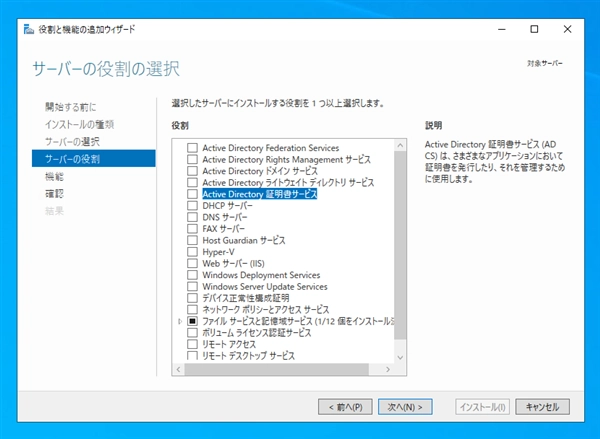Expand the ファイル サービスと記憶域サービス tree node
Viewport: 600px width, 439px height.
pyautogui.click(x=180, y=321)
